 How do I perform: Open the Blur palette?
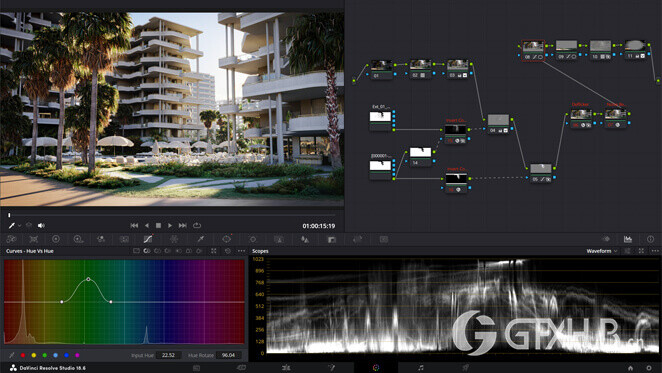[x=305, y=240]
